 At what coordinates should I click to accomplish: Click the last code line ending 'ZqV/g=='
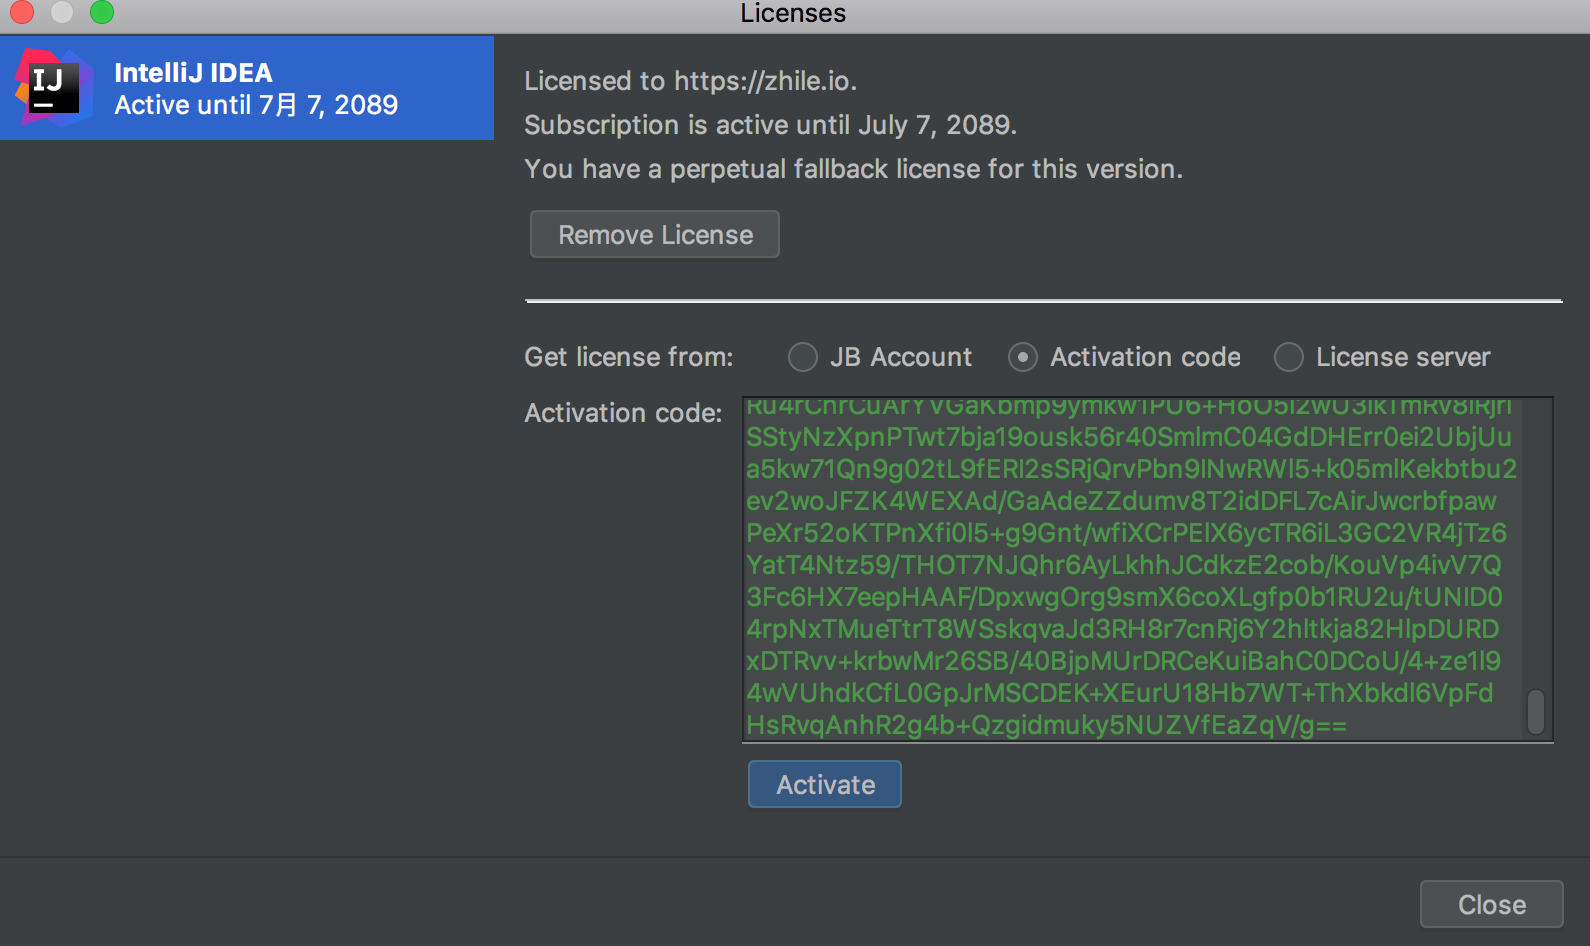1047,725
